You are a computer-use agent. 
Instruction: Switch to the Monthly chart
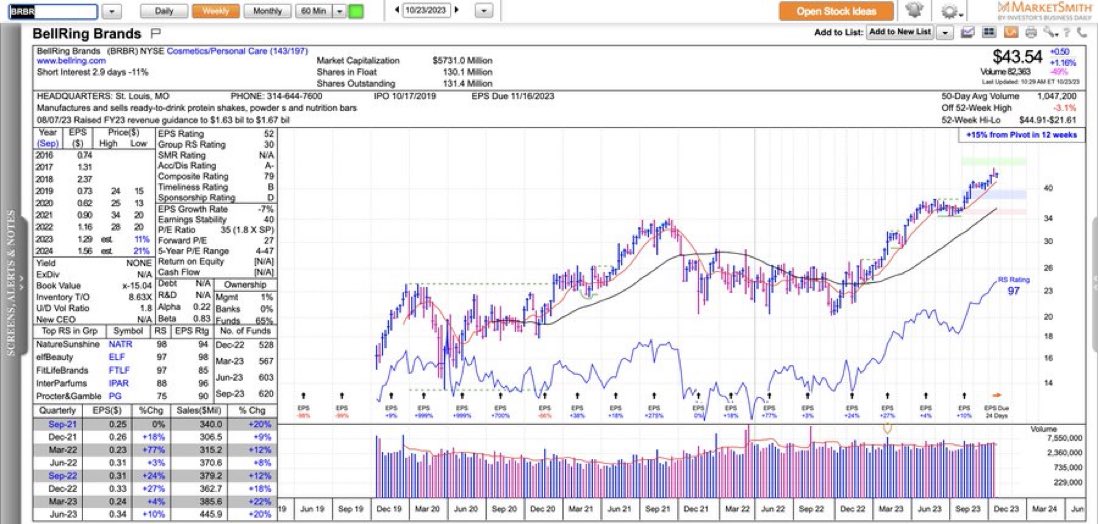[267, 11]
